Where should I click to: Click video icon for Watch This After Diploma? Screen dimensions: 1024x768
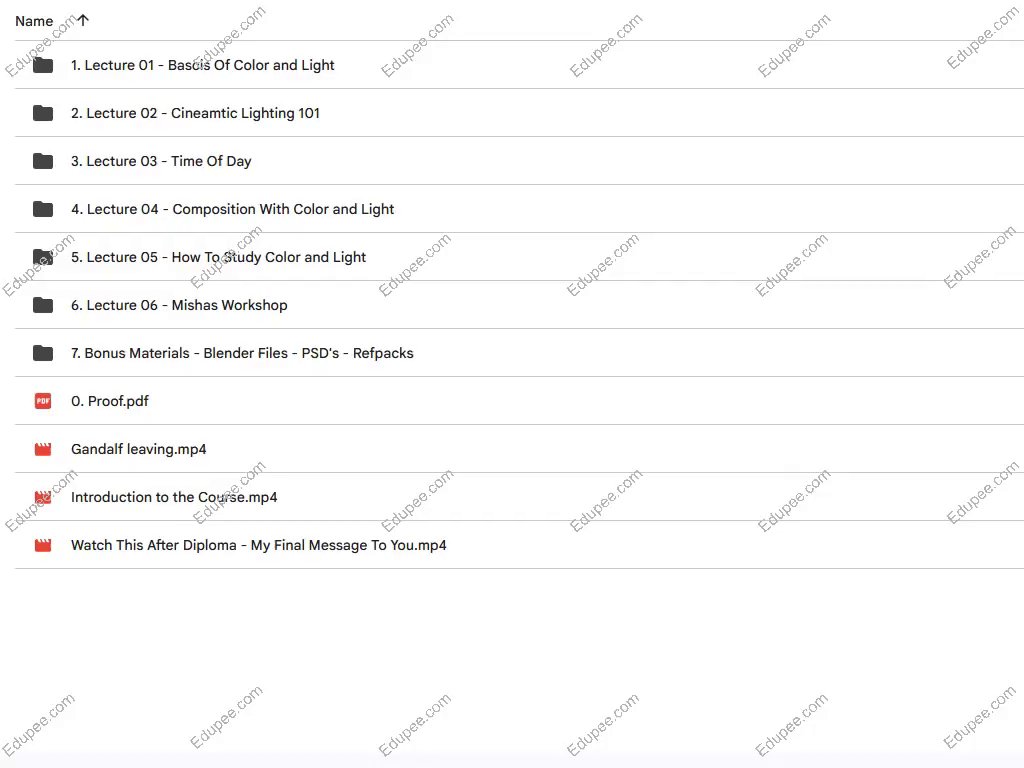point(43,545)
